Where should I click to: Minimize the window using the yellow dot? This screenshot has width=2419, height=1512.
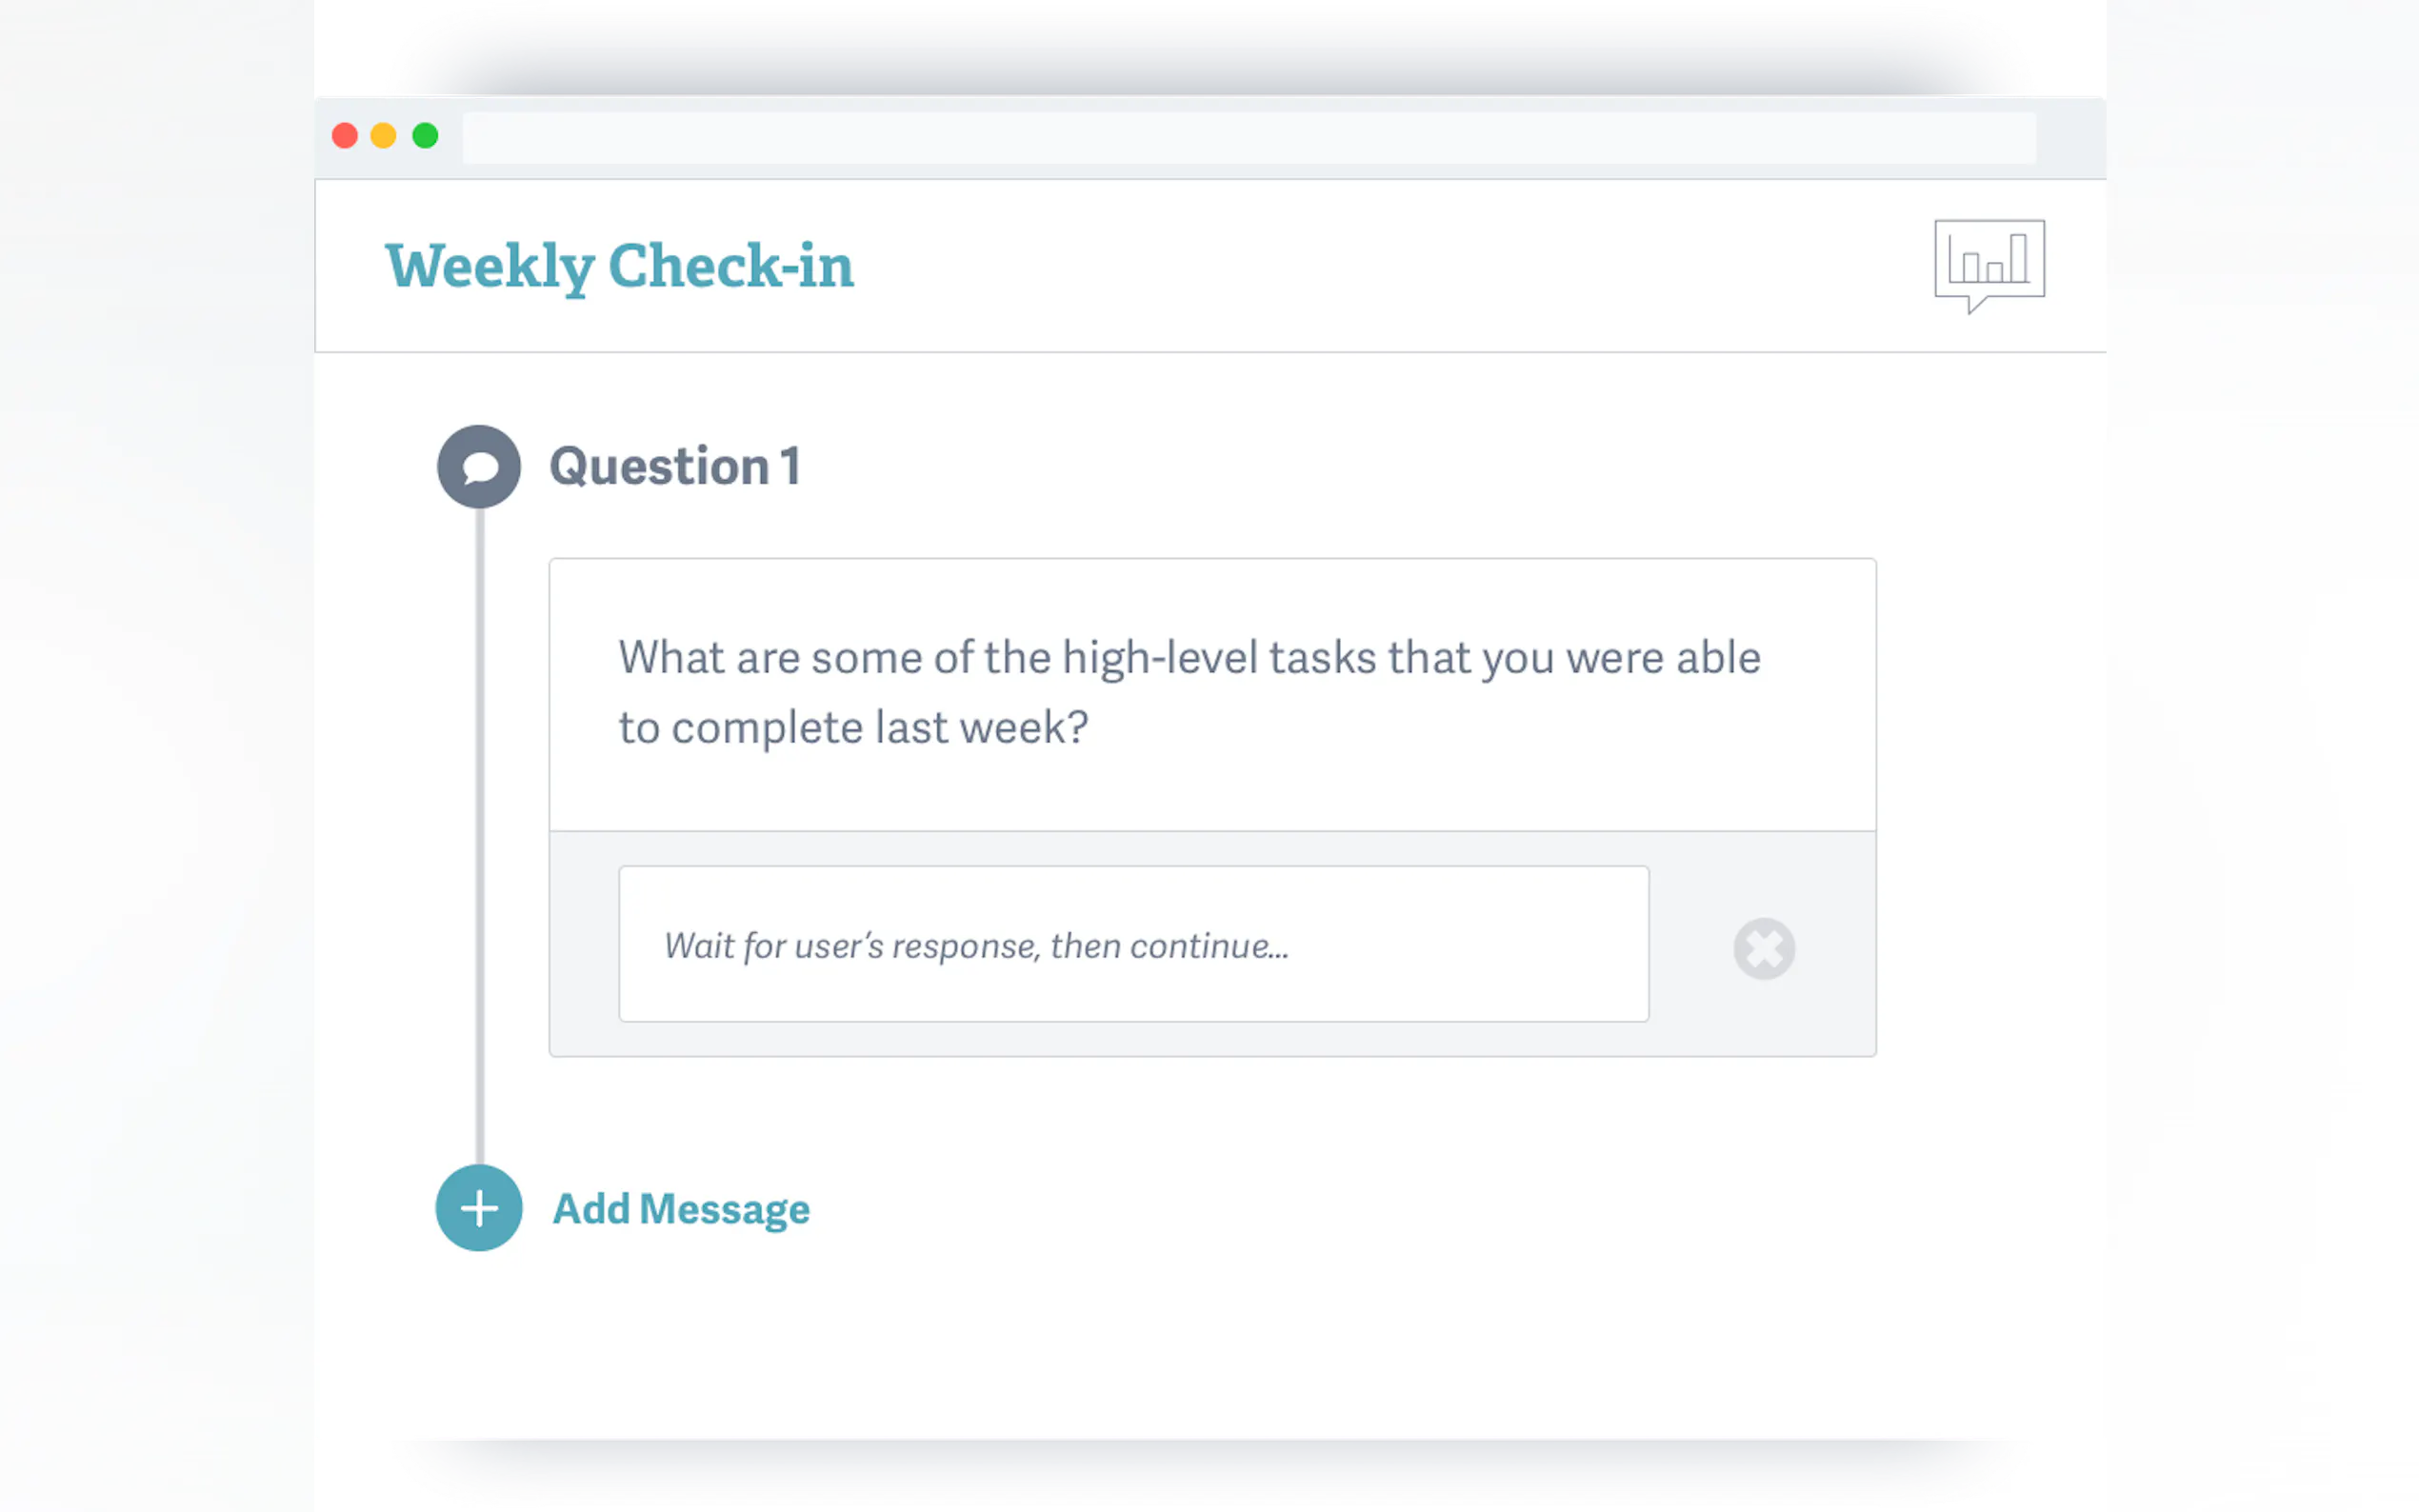coord(384,136)
